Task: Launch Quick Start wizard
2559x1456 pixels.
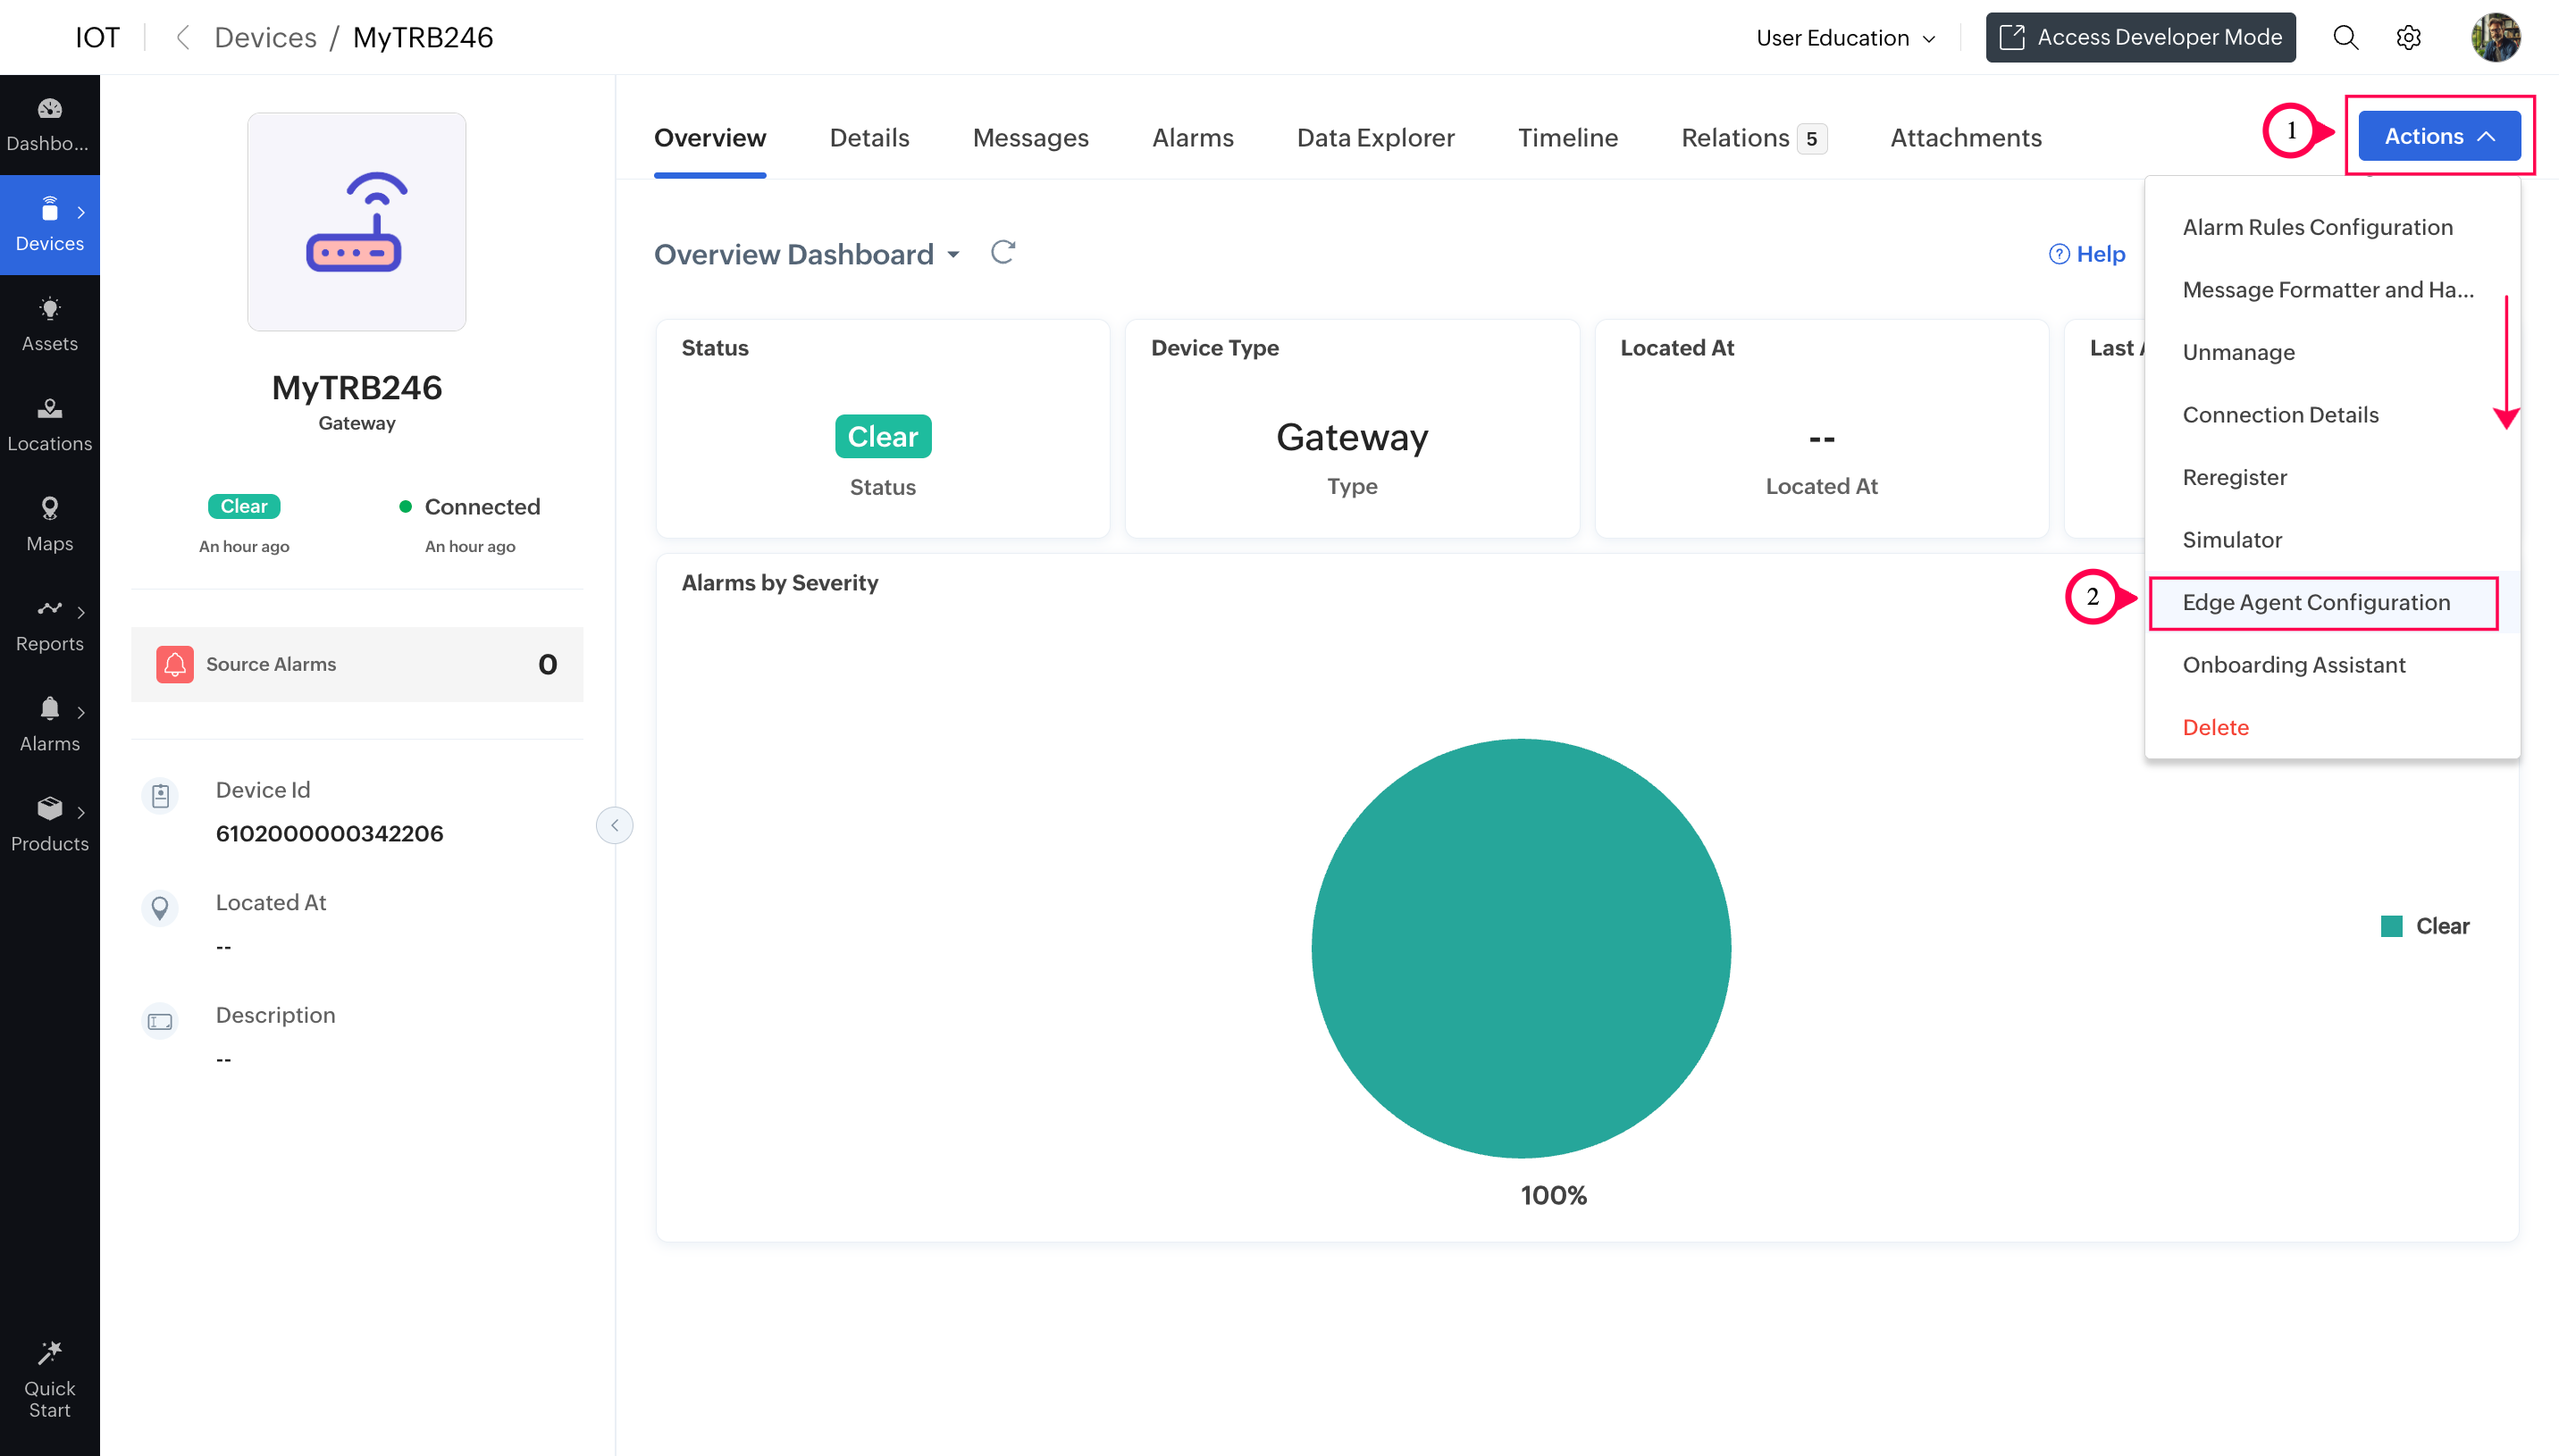Action: click(x=49, y=1380)
